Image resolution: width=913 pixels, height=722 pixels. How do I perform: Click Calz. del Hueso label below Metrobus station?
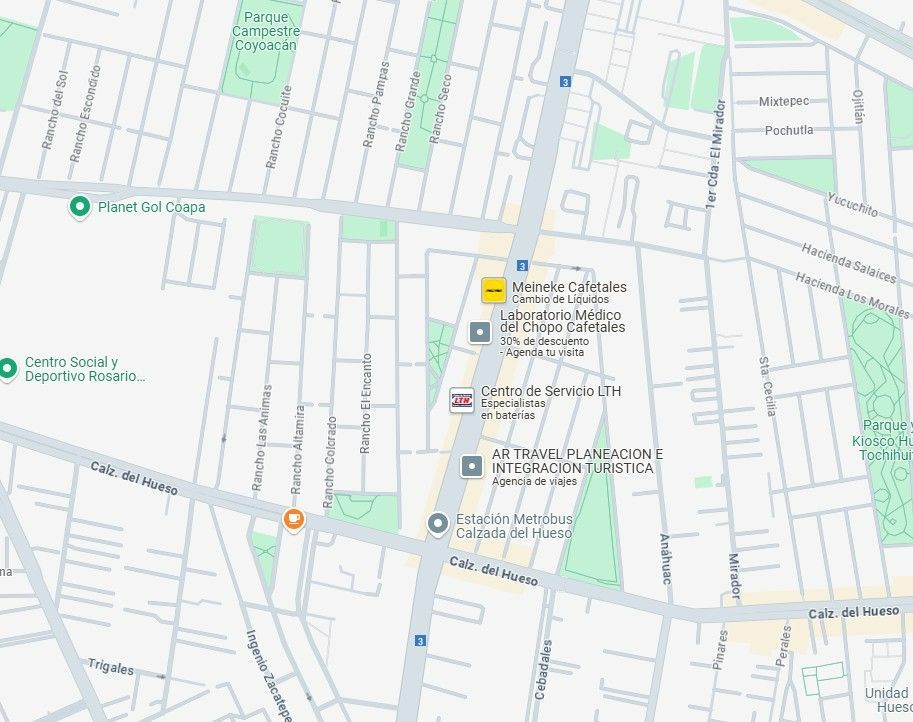pos(493,571)
